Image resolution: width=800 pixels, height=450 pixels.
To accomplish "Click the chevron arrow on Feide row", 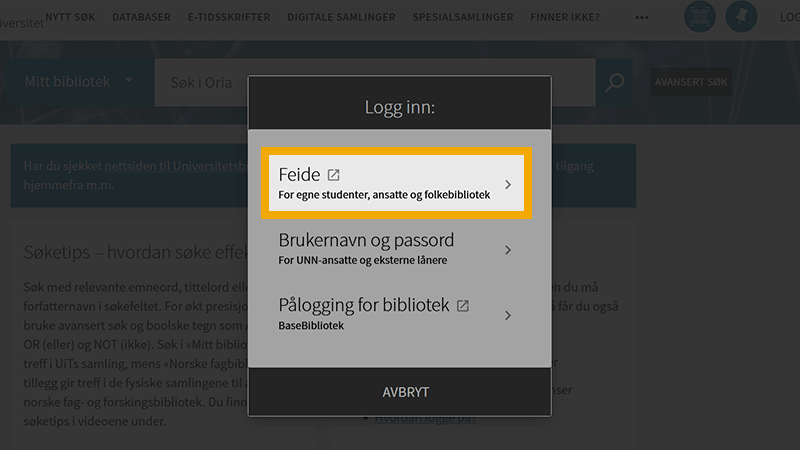I will [508, 185].
